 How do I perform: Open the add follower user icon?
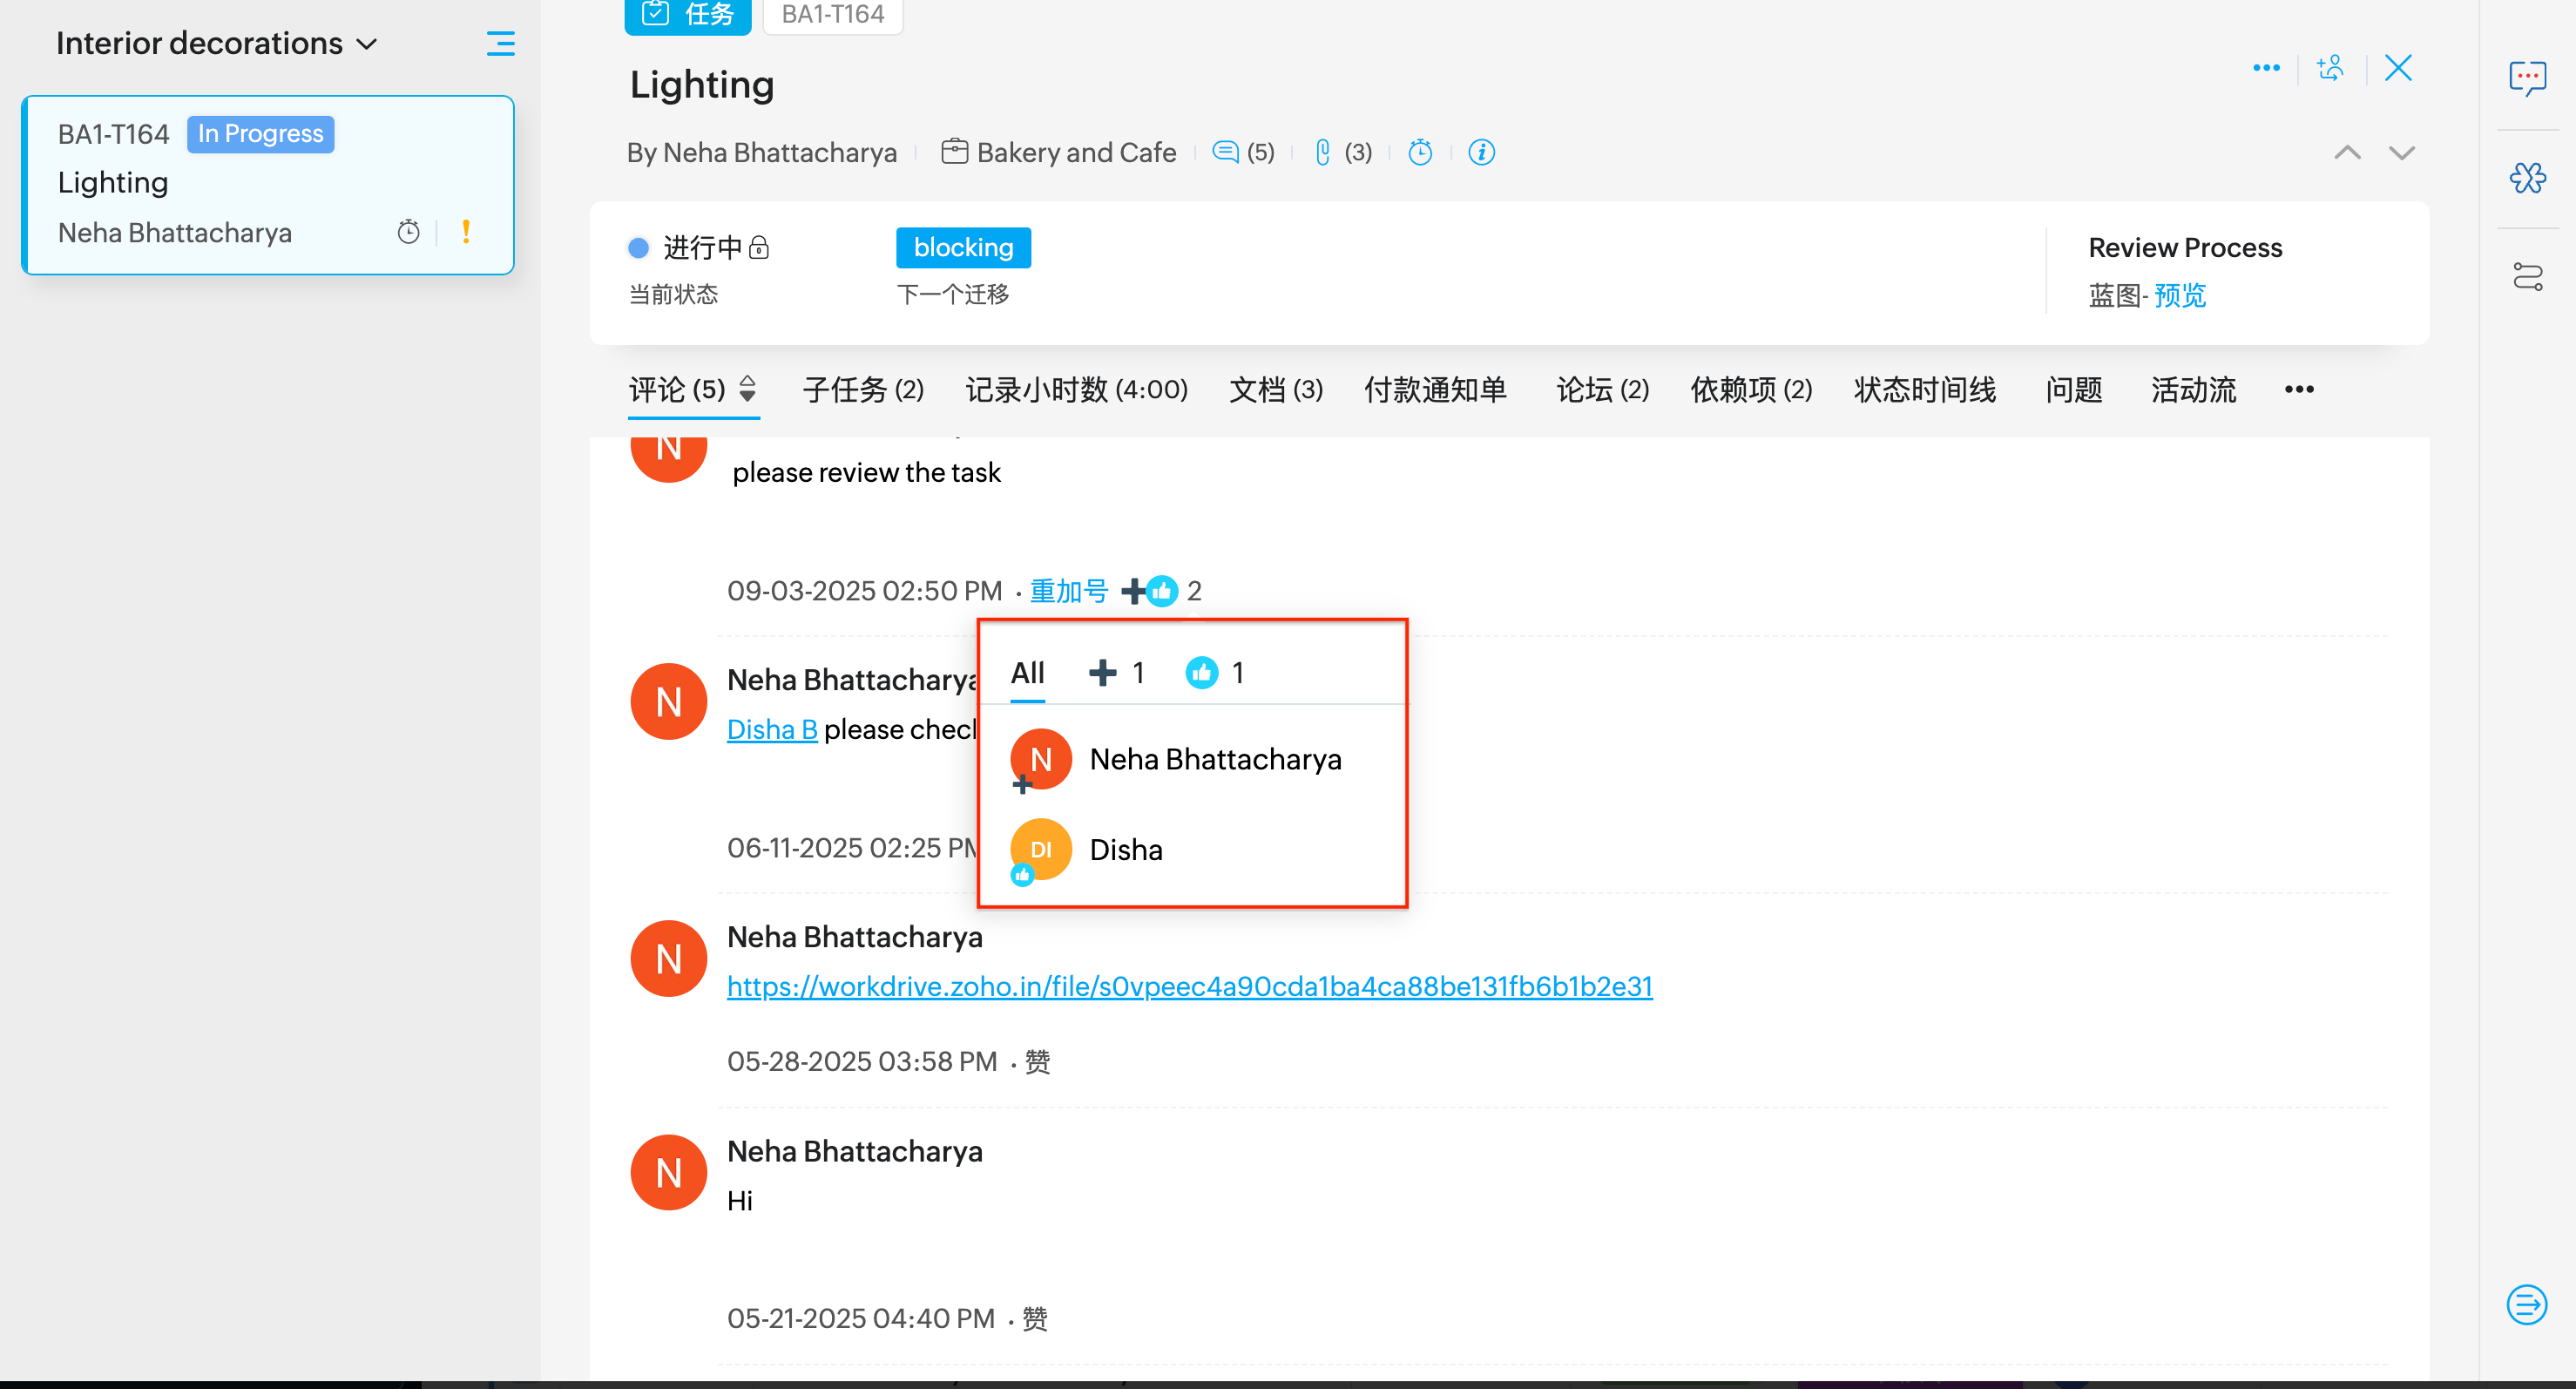click(x=2330, y=68)
